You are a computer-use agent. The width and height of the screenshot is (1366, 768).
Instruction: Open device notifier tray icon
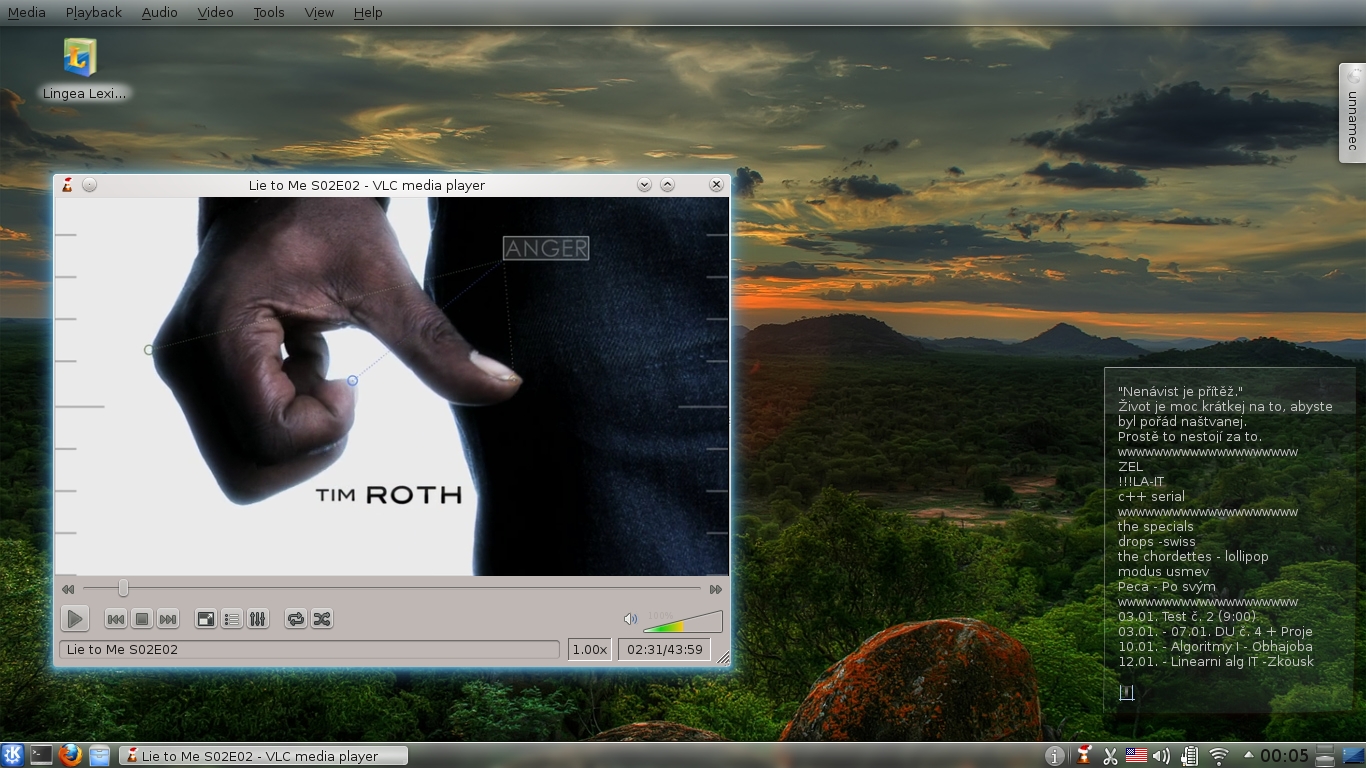point(1189,756)
